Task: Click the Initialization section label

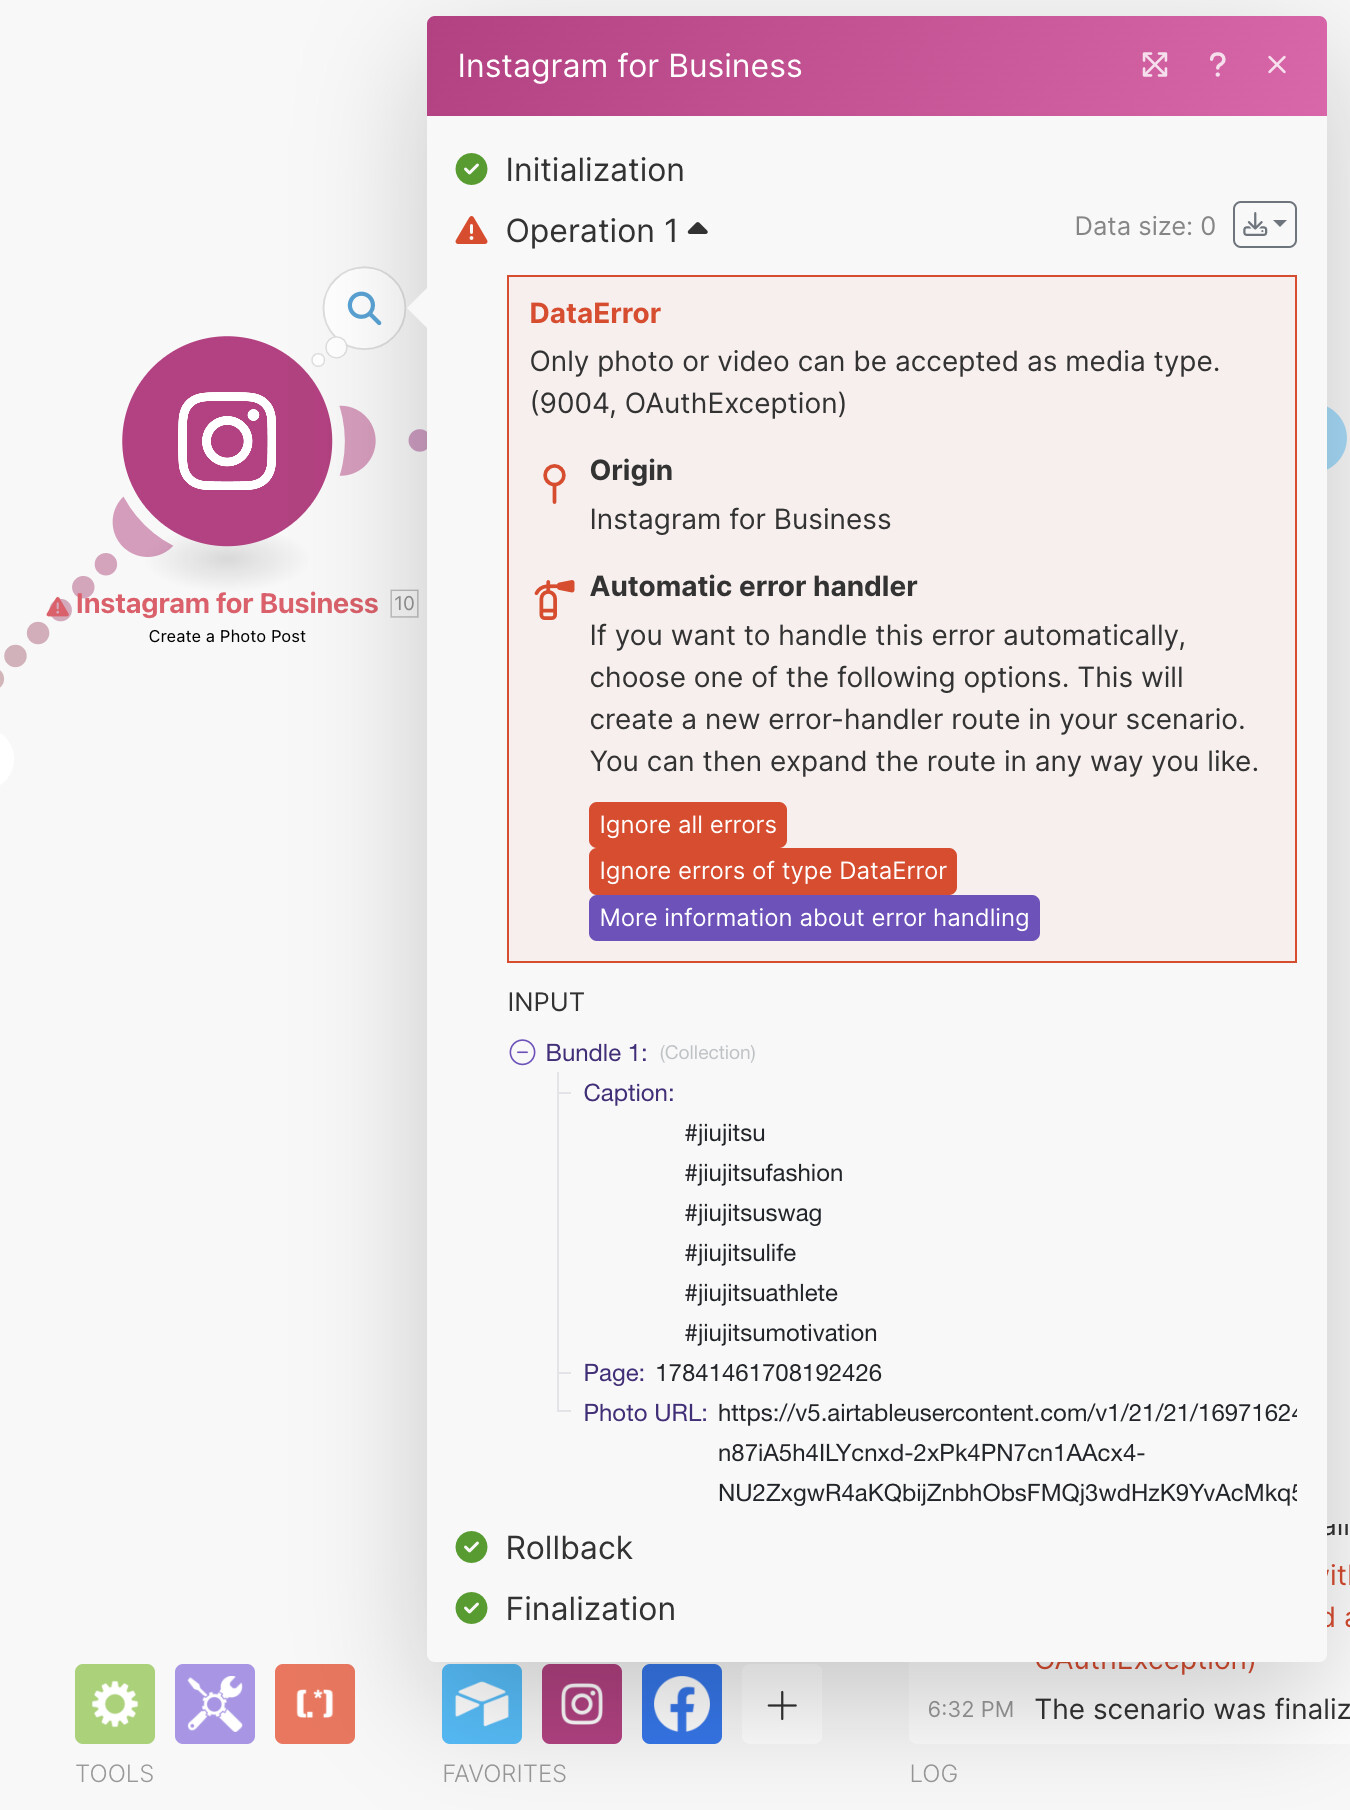Action: 595,170
